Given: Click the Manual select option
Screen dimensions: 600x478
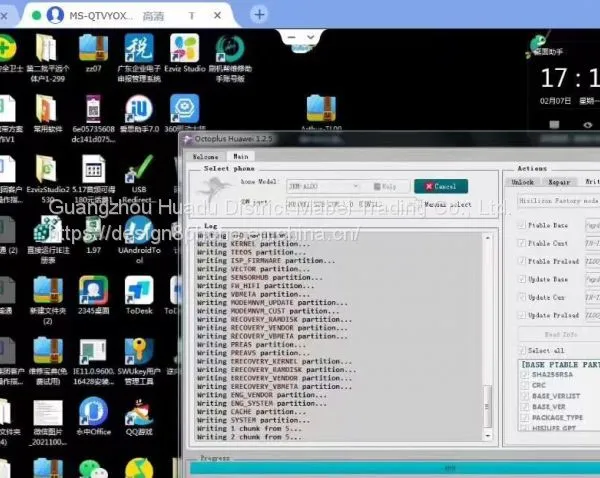Looking at the screenshot, I should coord(447,204).
